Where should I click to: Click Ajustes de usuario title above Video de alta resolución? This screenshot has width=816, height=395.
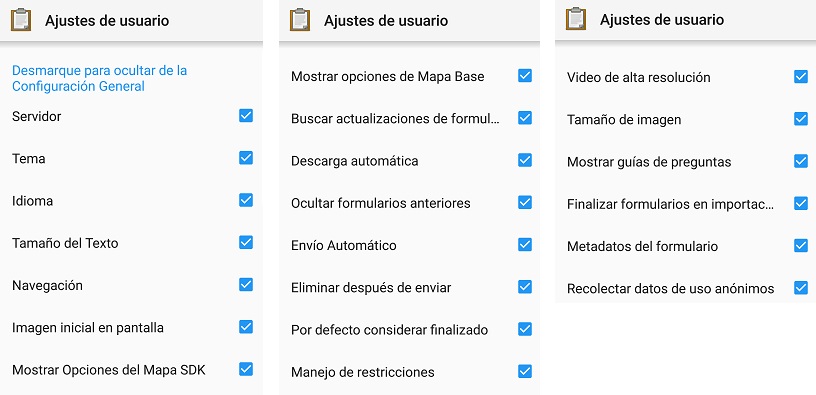click(661, 20)
